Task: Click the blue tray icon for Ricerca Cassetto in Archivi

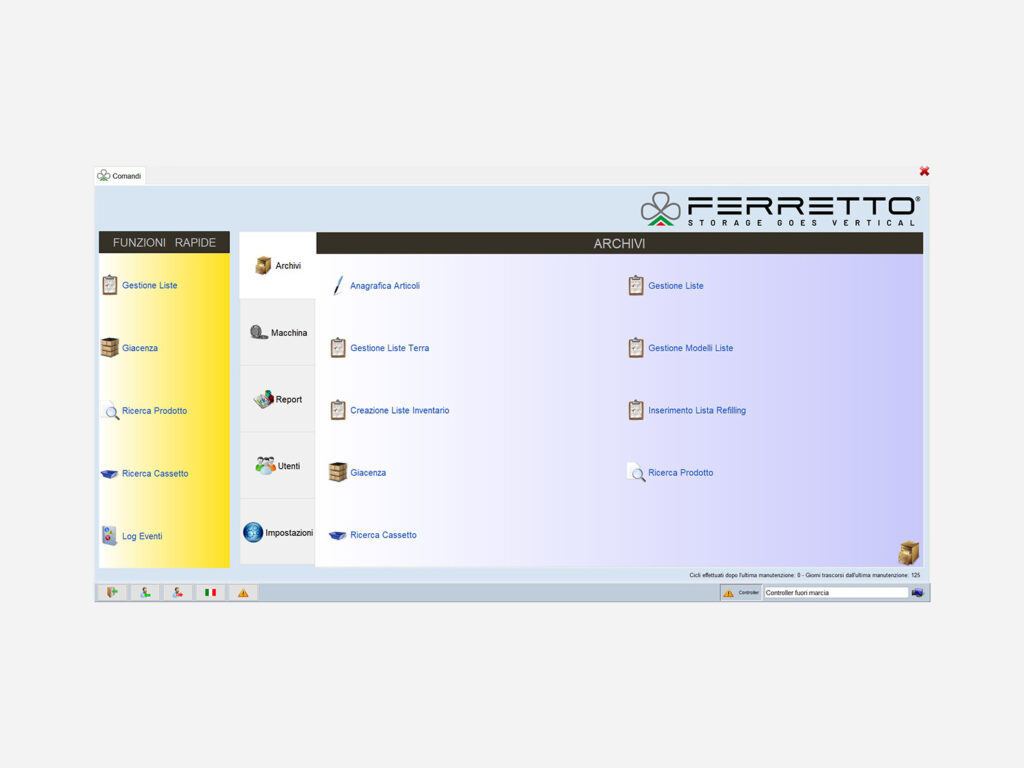Action: tap(337, 536)
